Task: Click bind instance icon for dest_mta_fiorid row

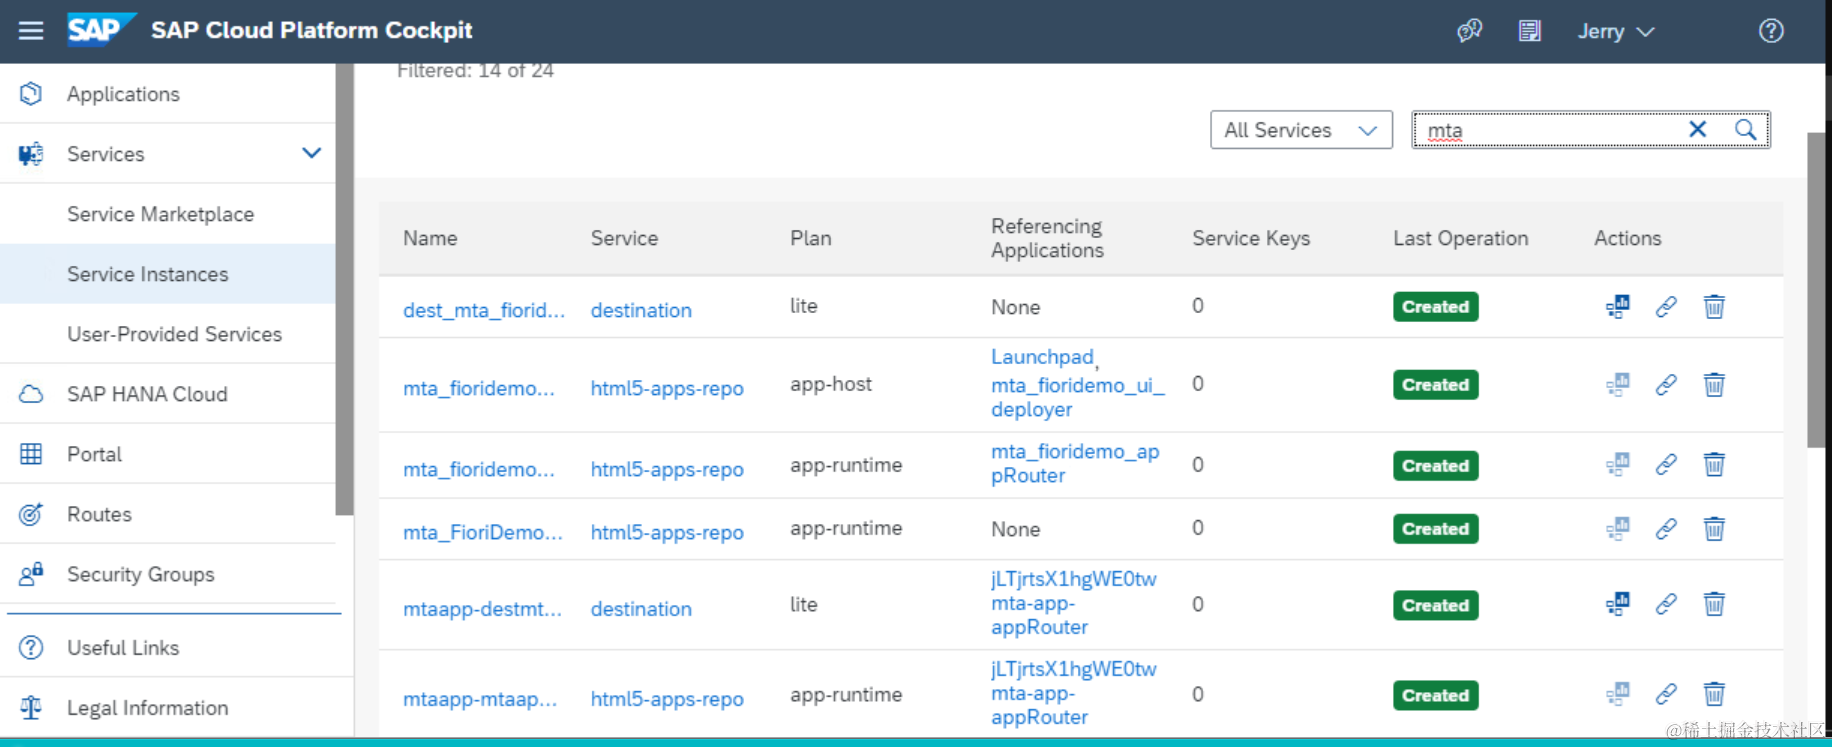Action: [1617, 307]
